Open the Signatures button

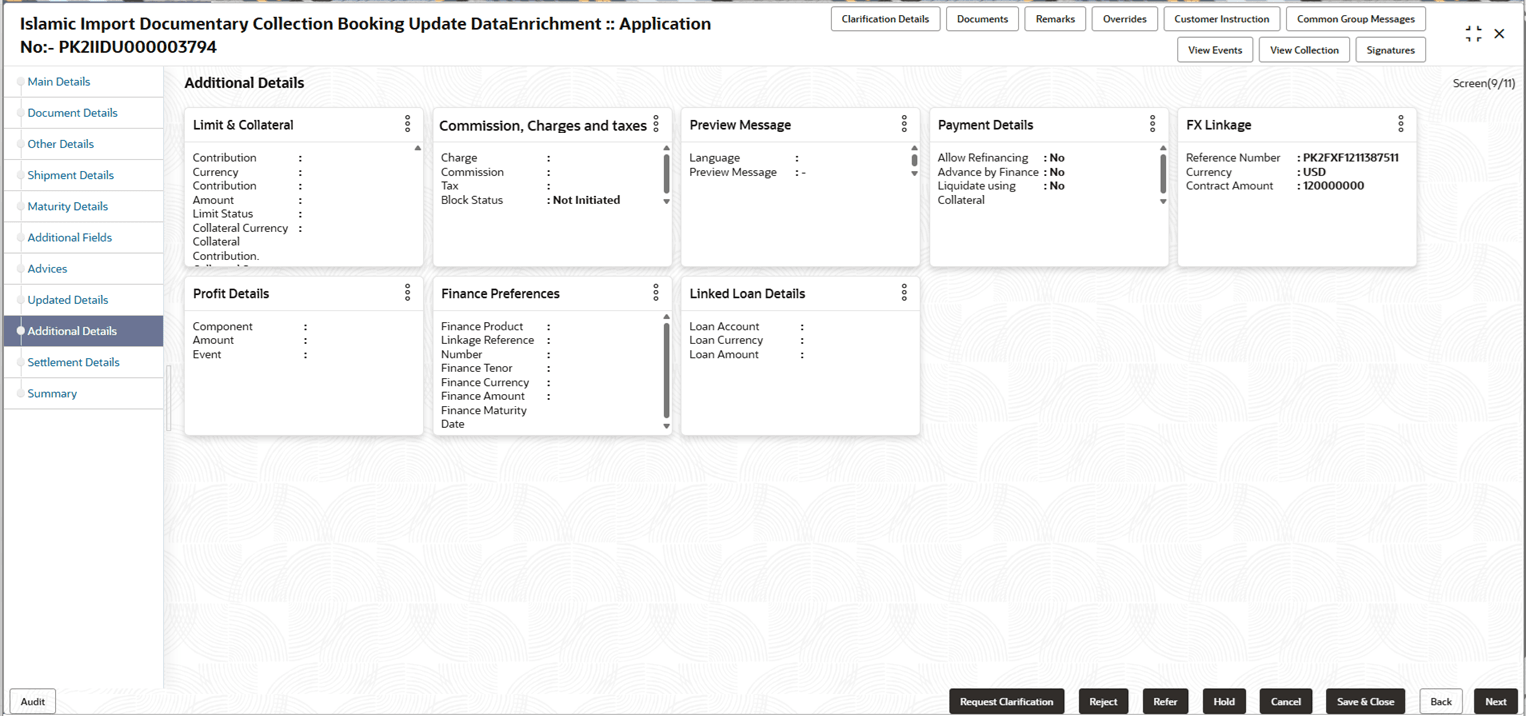click(x=1390, y=50)
